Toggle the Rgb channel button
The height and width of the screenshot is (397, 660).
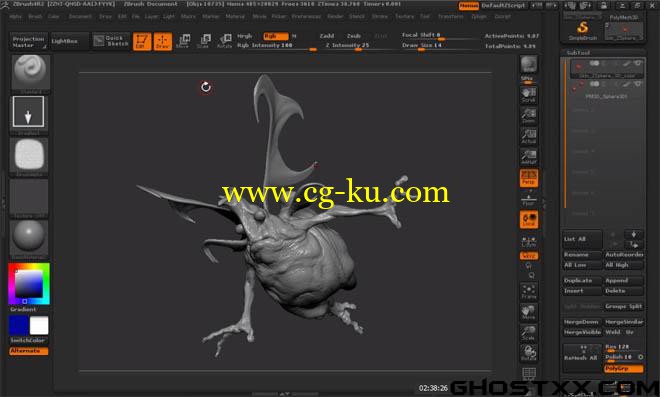(x=276, y=36)
